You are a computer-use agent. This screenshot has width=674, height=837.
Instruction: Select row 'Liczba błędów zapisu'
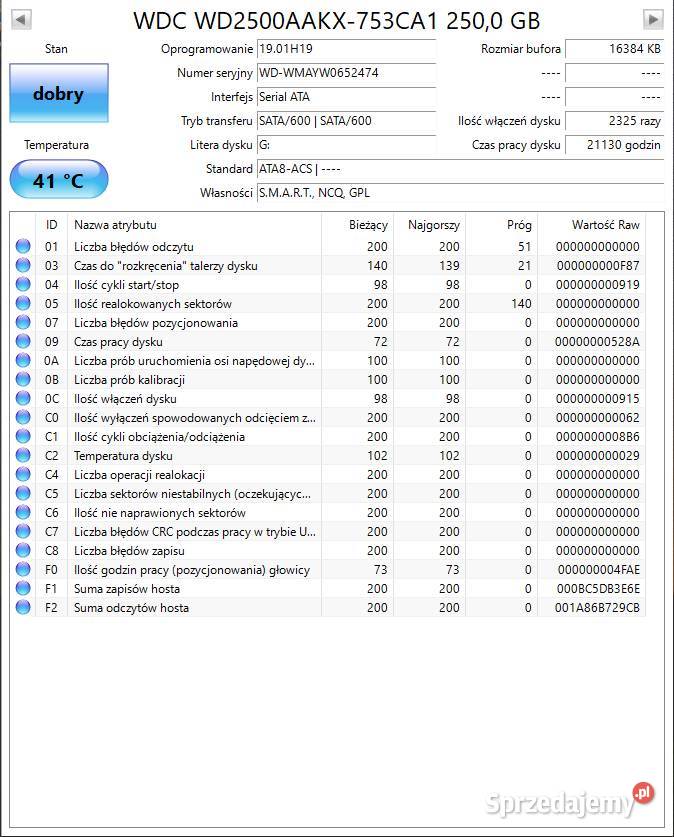pyautogui.click(x=328, y=550)
